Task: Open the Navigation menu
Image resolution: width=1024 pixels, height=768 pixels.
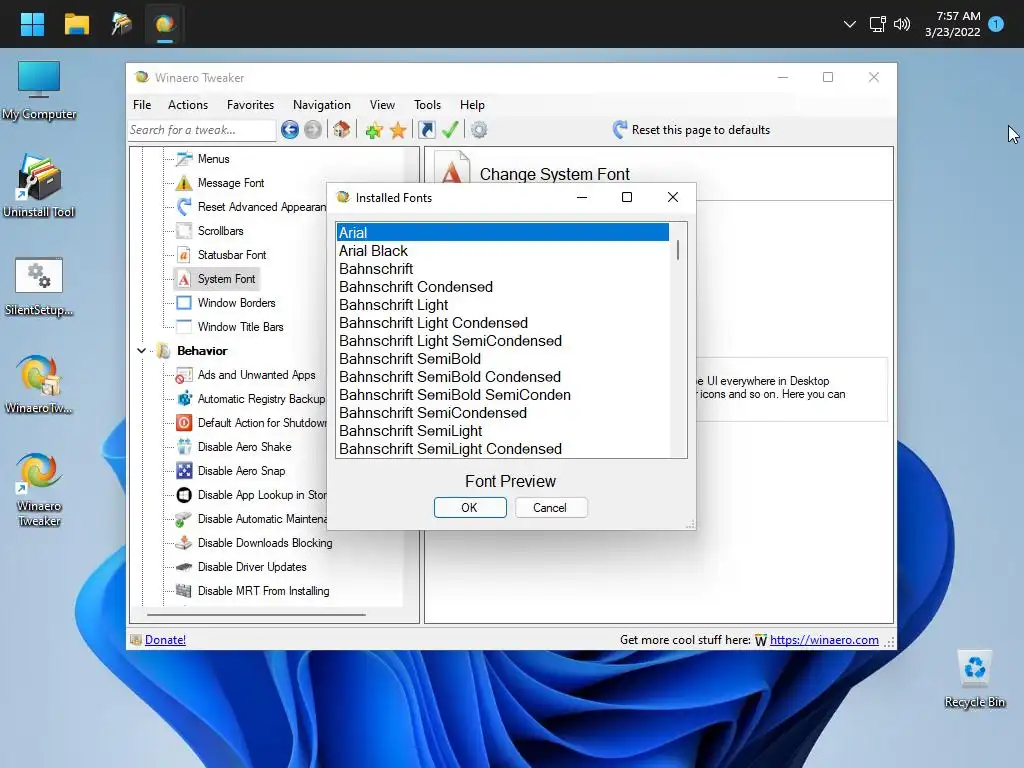Action: tap(321, 104)
